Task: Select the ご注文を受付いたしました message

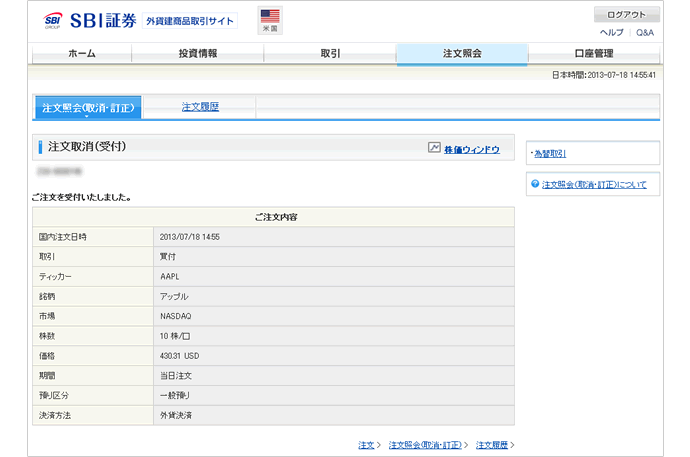Action: pyautogui.click(x=82, y=197)
